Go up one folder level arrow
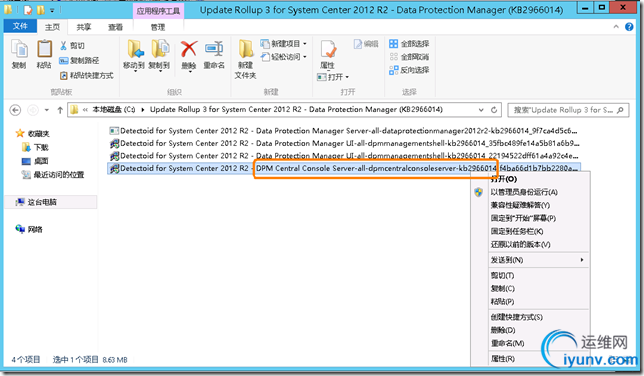644x376 pixels. click(x=60, y=110)
